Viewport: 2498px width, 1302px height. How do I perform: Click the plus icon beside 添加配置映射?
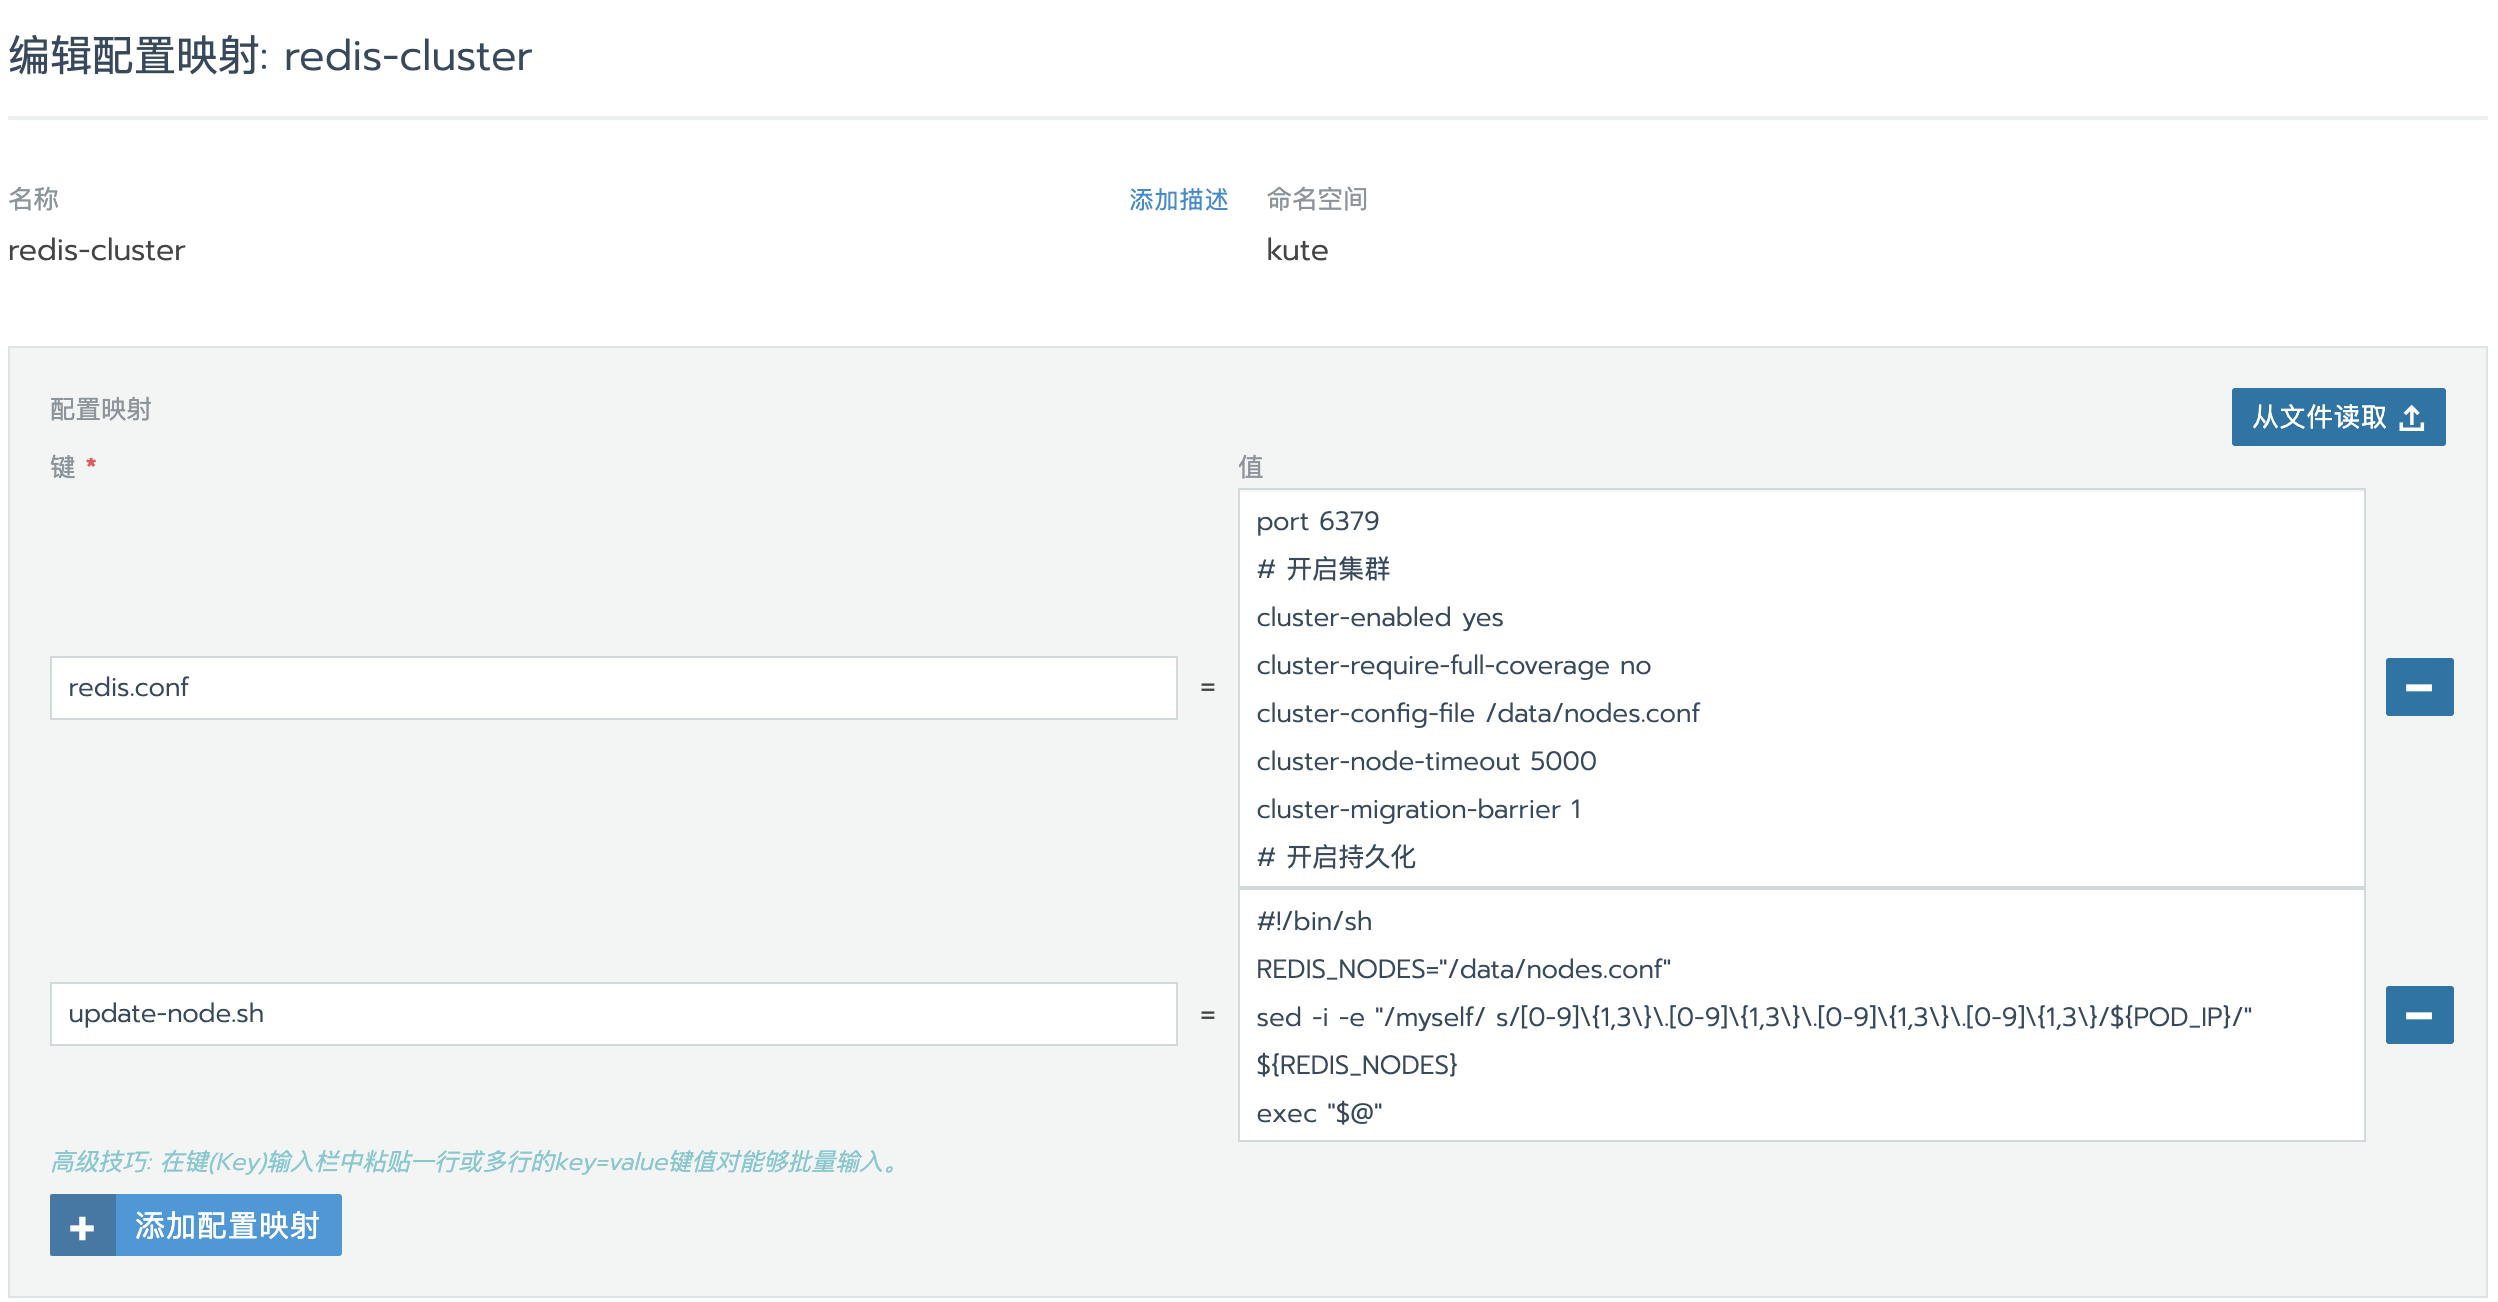82,1225
